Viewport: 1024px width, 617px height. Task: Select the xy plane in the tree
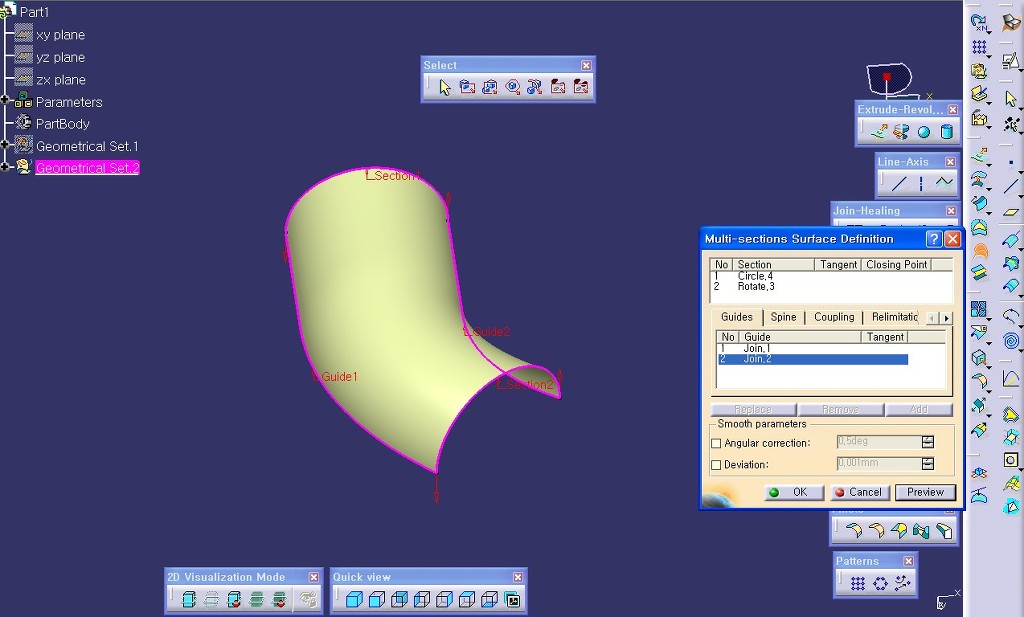click(x=60, y=35)
